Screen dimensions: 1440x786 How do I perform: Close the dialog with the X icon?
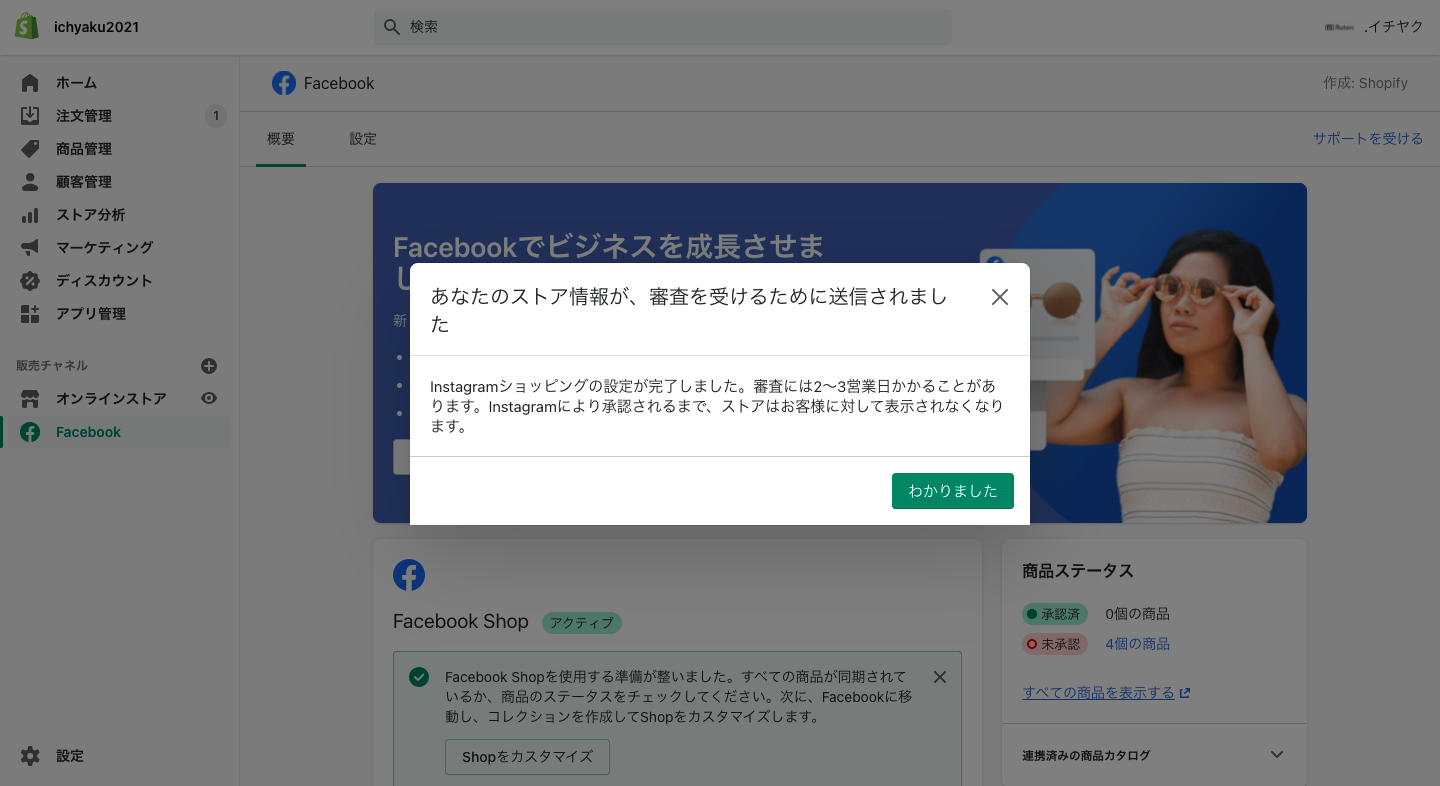click(x=1000, y=297)
